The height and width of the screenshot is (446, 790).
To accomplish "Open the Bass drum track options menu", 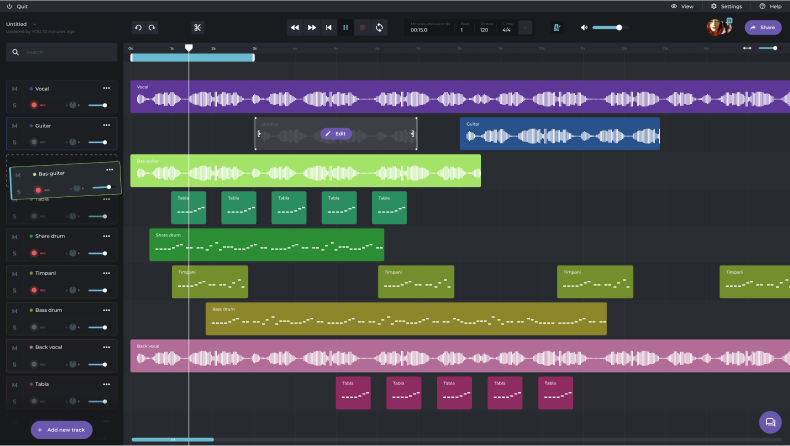I will tap(106, 310).
